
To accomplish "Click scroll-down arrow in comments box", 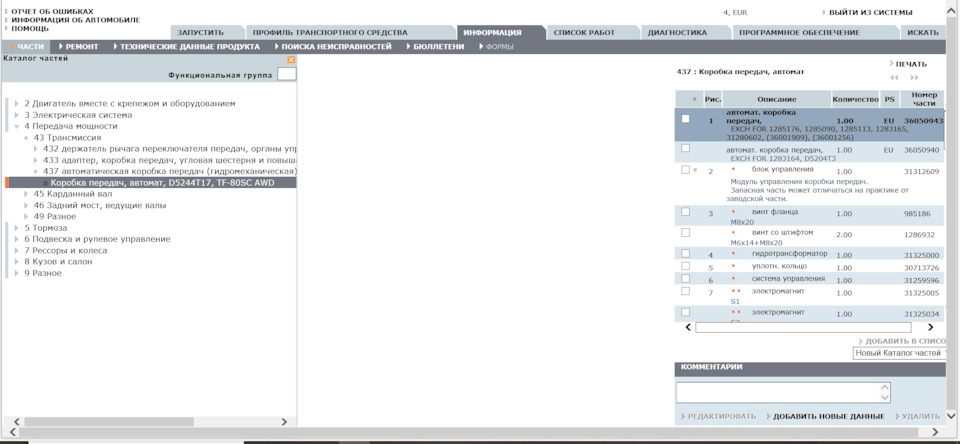I will 884,397.
